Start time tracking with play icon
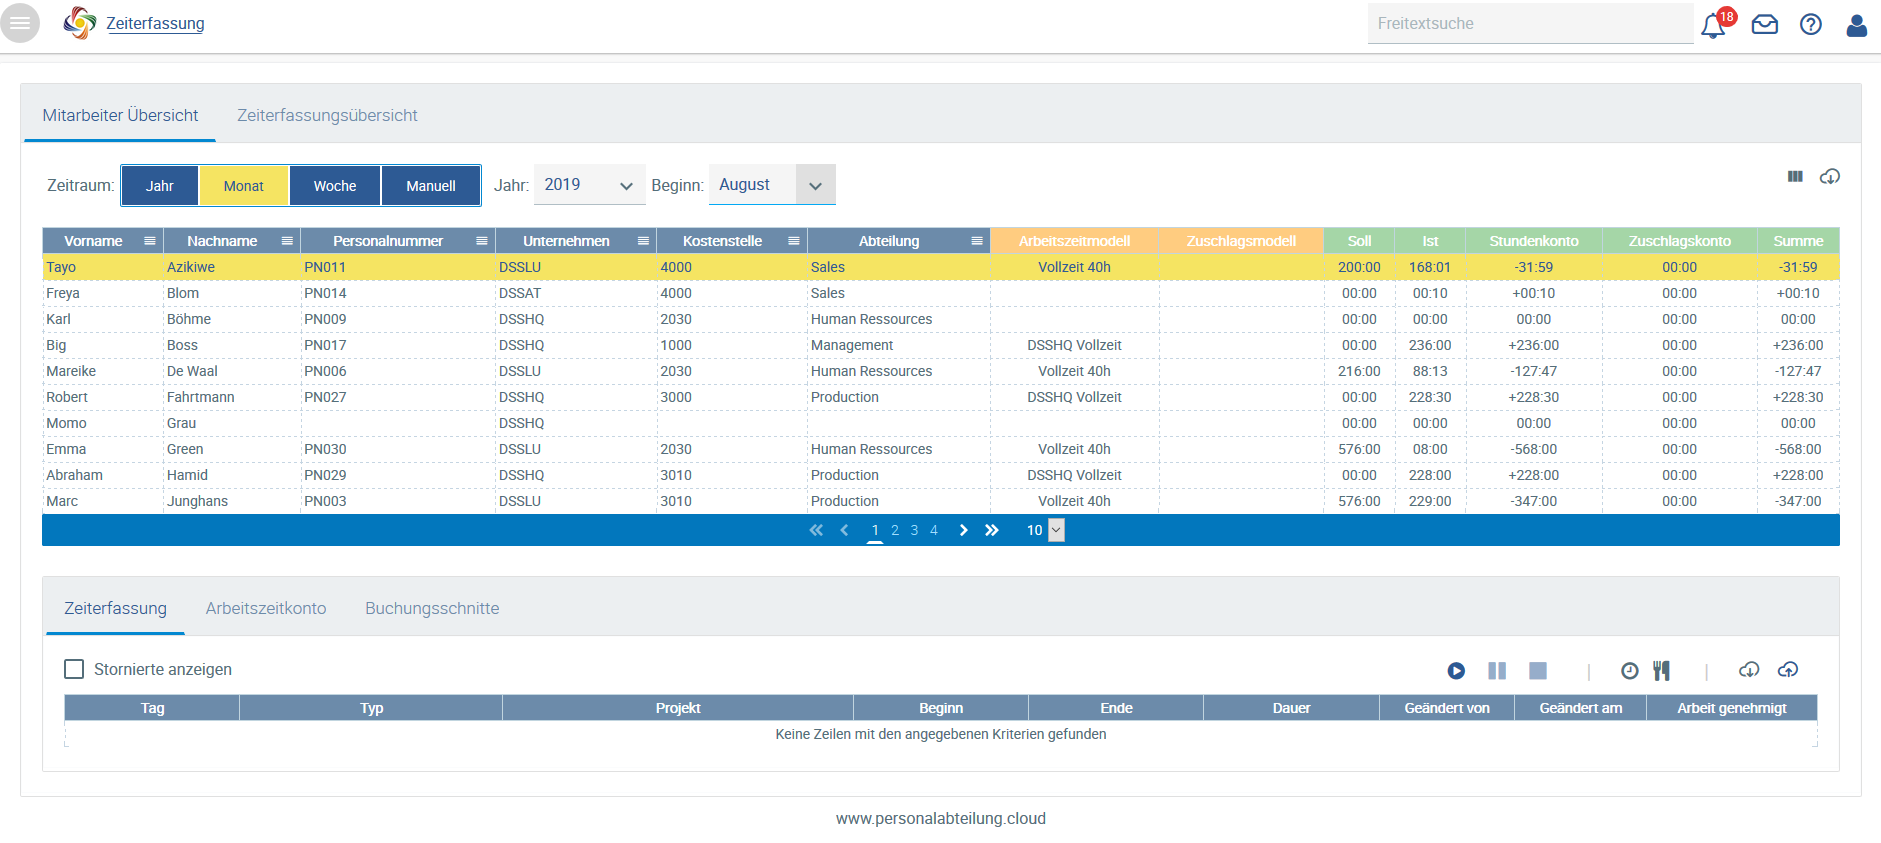Screen dimensions: 1881x843 point(1456,671)
